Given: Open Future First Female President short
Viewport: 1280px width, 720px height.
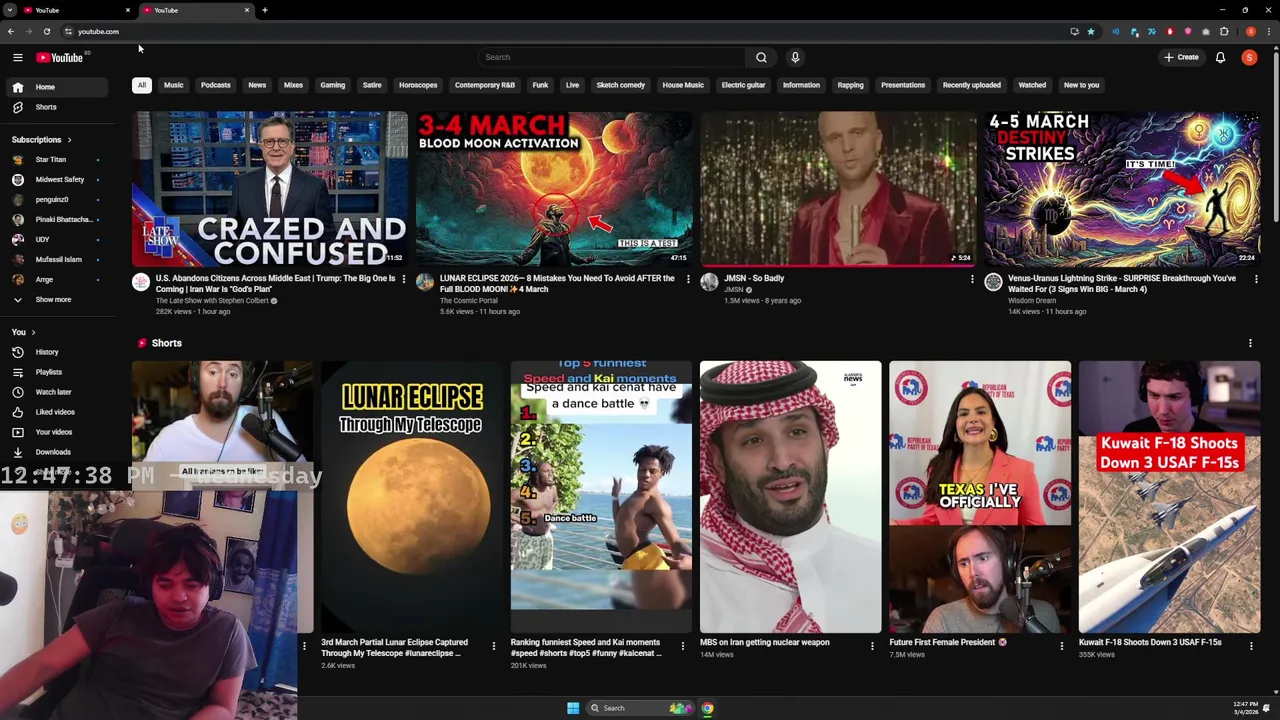Looking at the screenshot, I should click(980, 497).
